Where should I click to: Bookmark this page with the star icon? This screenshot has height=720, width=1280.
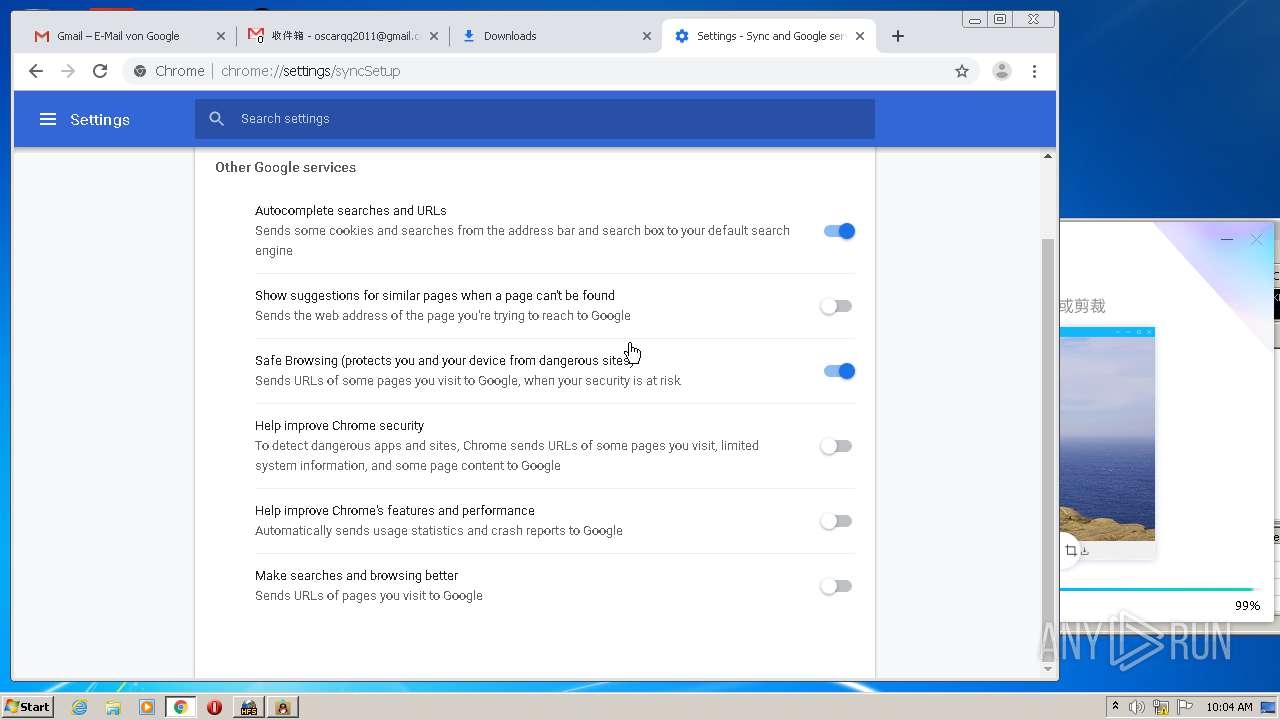point(962,71)
